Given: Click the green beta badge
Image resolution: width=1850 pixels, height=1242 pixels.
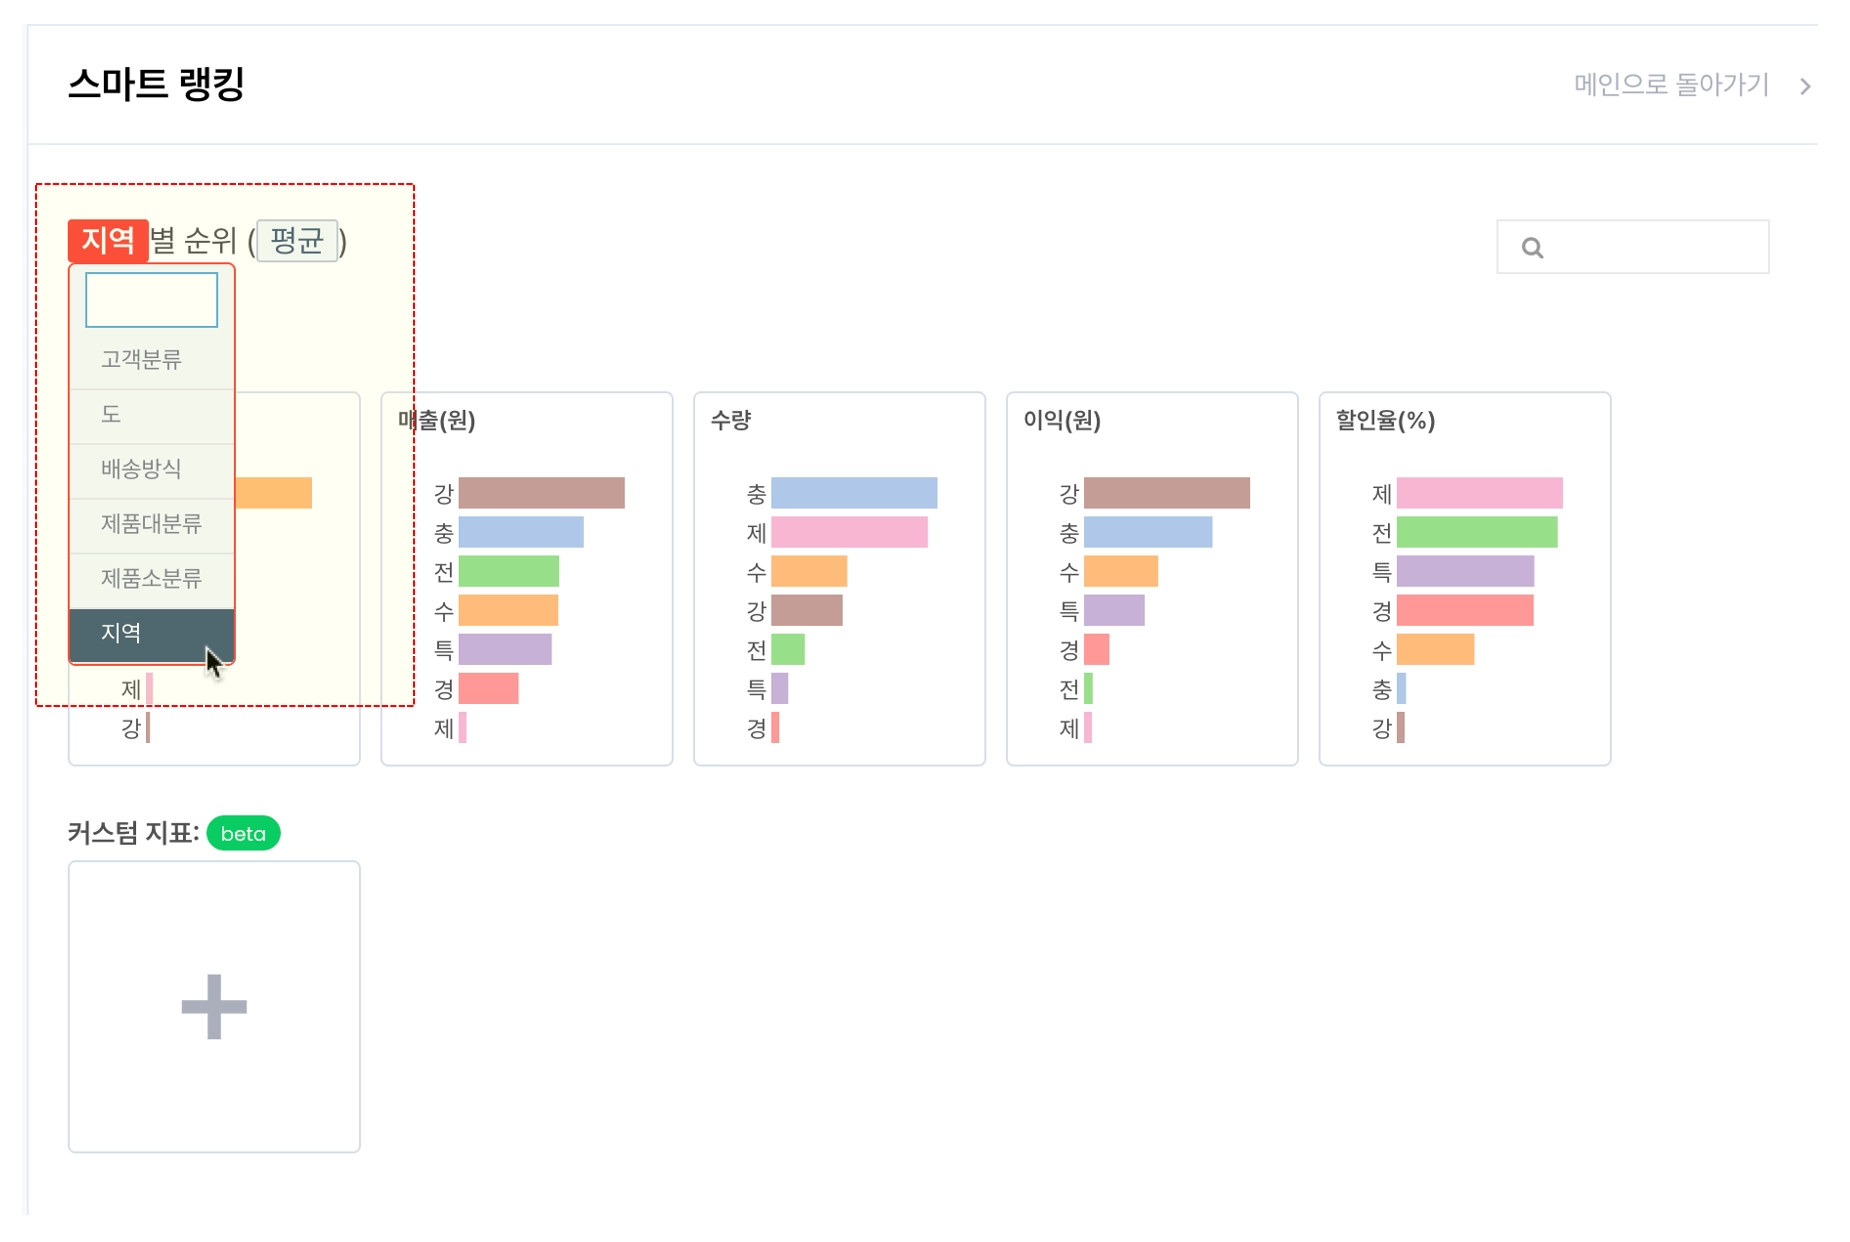Looking at the screenshot, I should click(x=243, y=833).
